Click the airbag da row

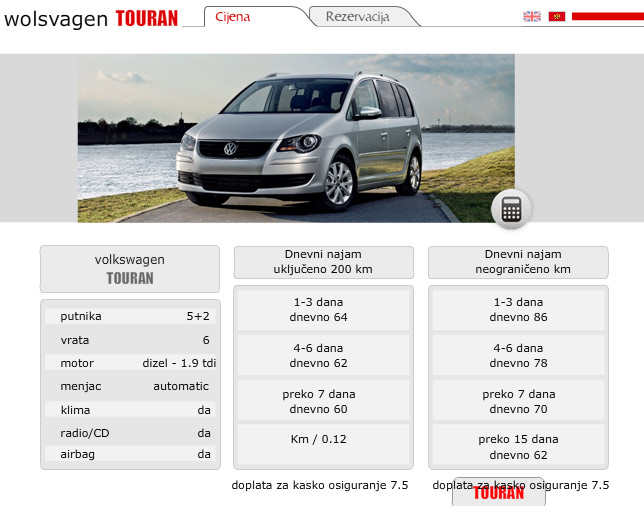pyautogui.click(x=131, y=454)
